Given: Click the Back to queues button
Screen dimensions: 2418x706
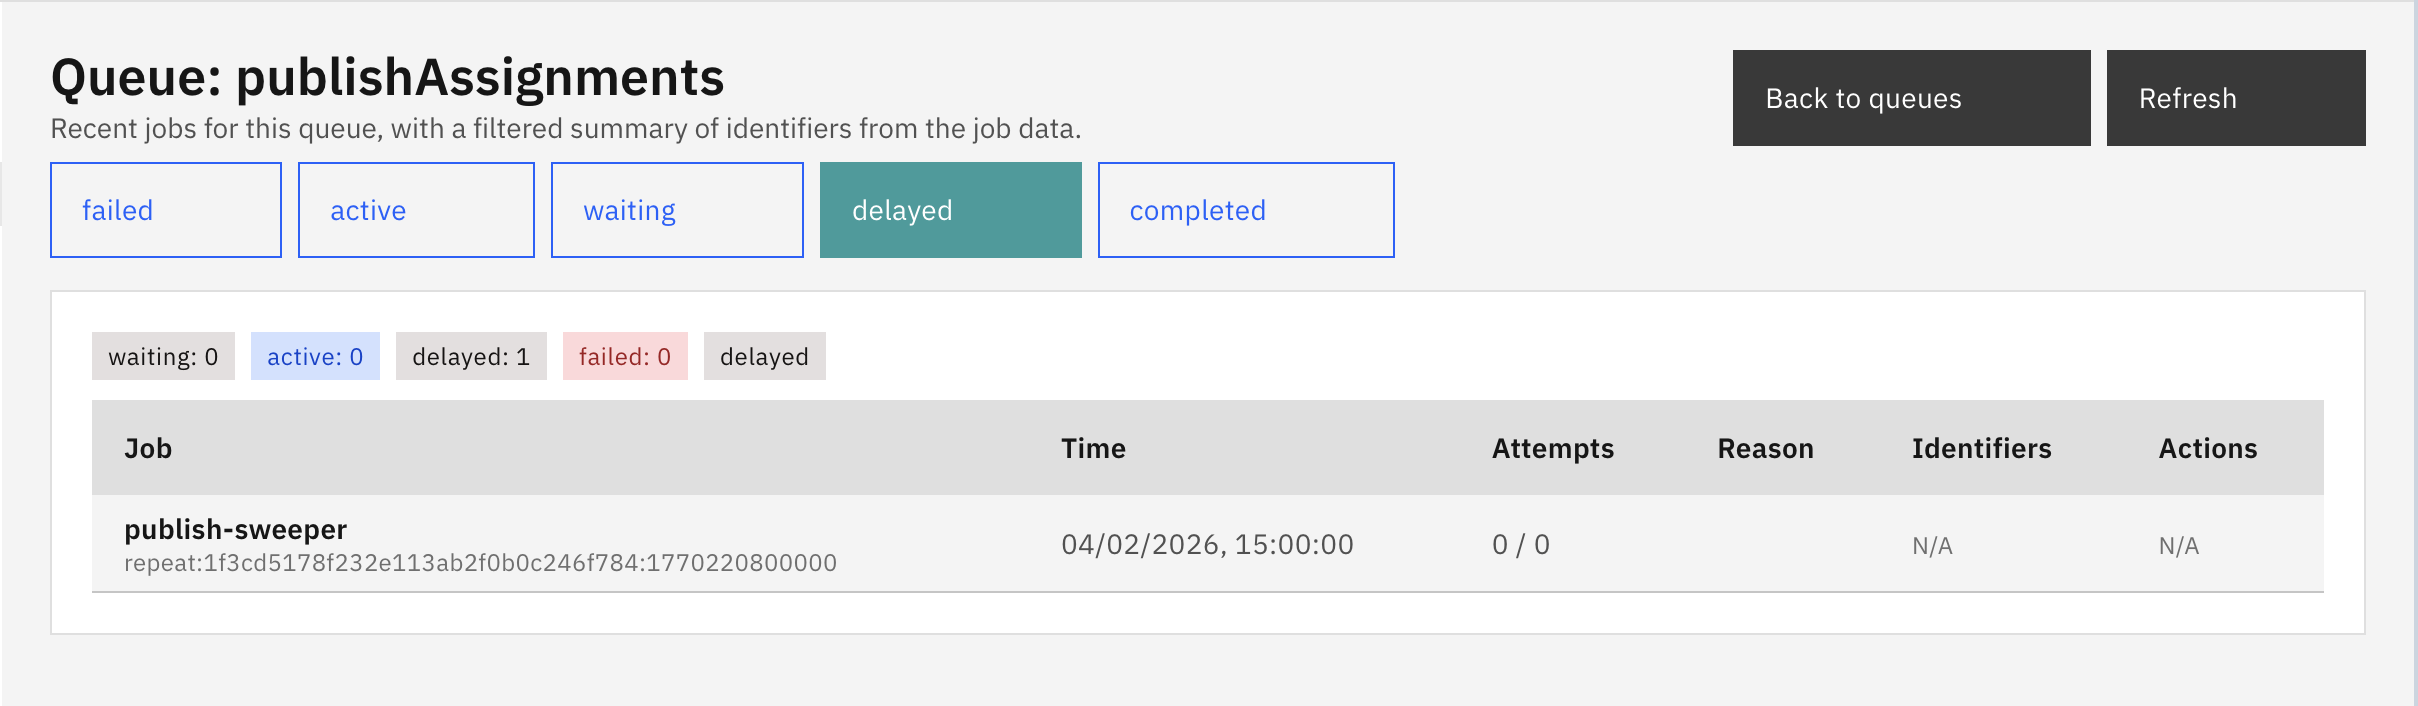Looking at the screenshot, I should 1910,98.
